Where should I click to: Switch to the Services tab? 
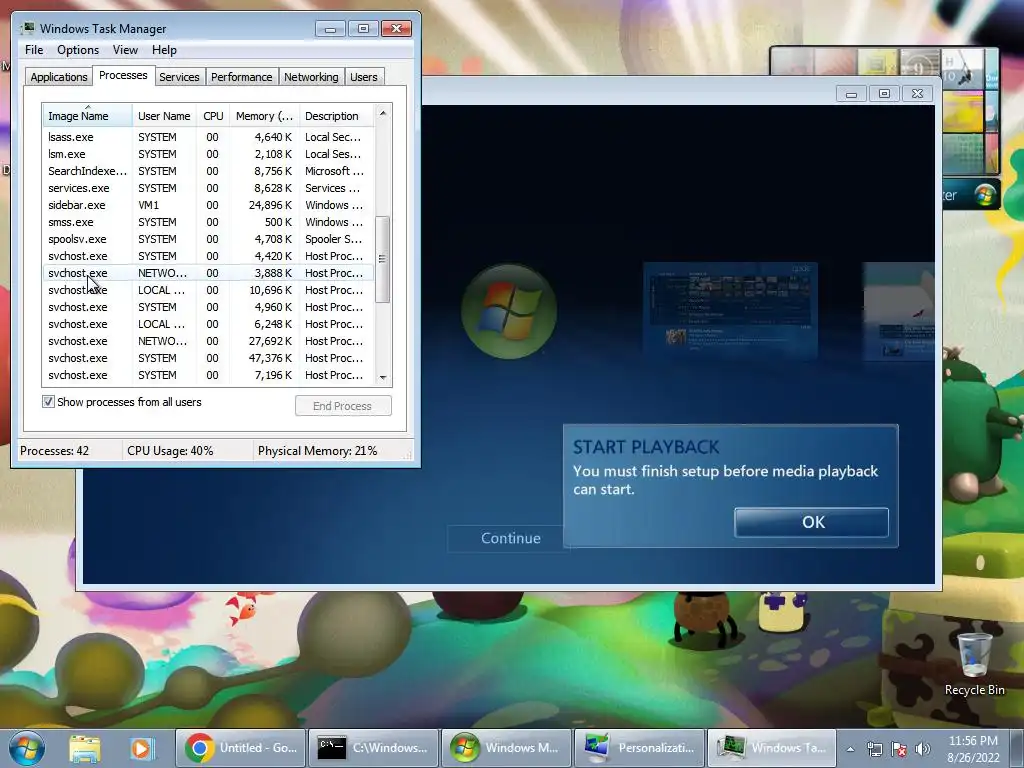179,77
